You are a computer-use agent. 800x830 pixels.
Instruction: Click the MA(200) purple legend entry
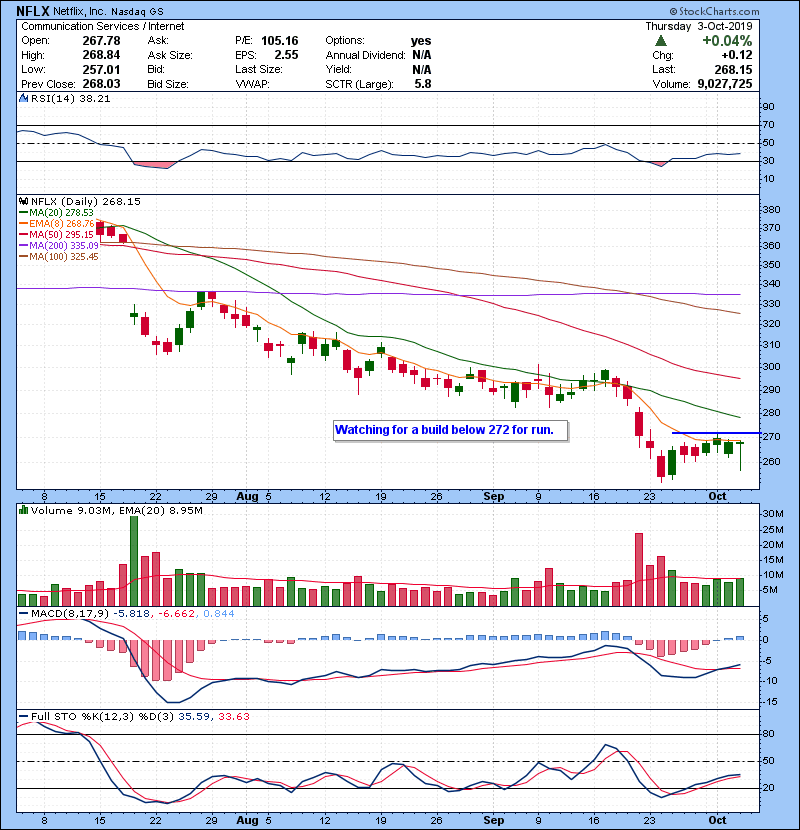[60, 246]
